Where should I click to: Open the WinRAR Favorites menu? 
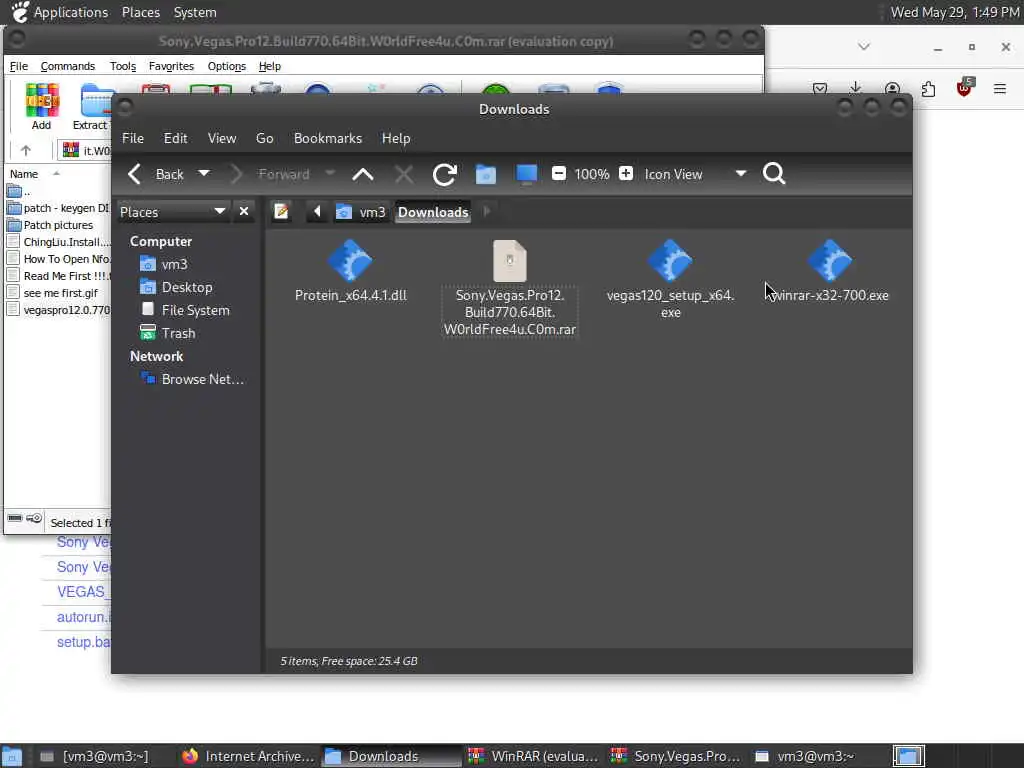coord(171,66)
